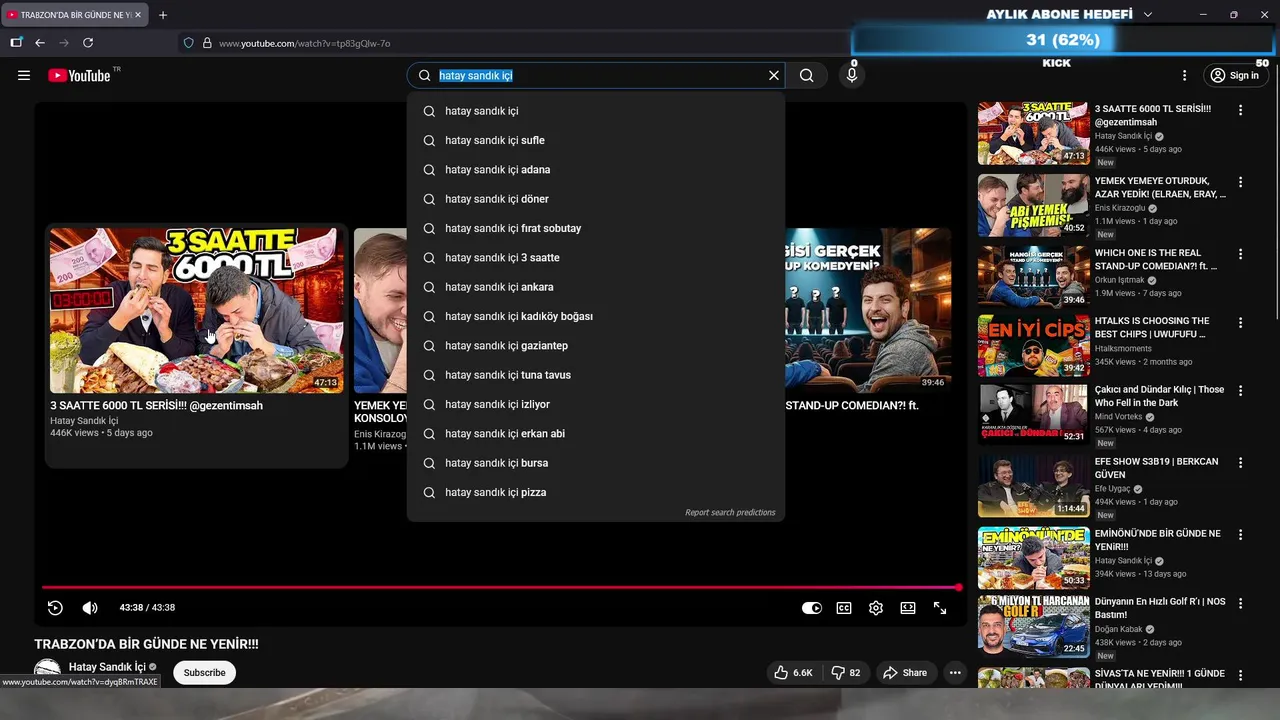Choose suggestion "hatay sandık içi tuna tavus"
Screen dimensions: 1280x720
pyautogui.click(x=596, y=375)
